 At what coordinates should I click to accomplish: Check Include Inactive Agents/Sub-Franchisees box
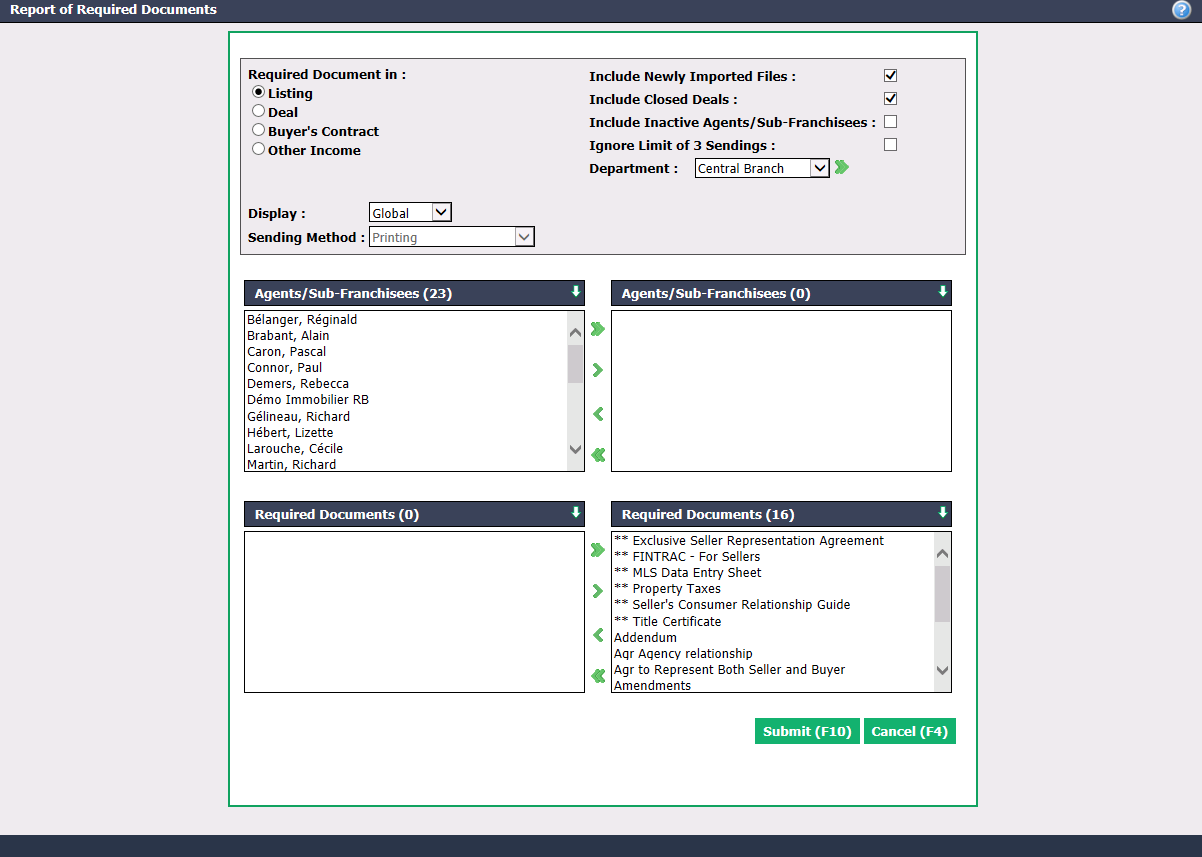pos(890,122)
